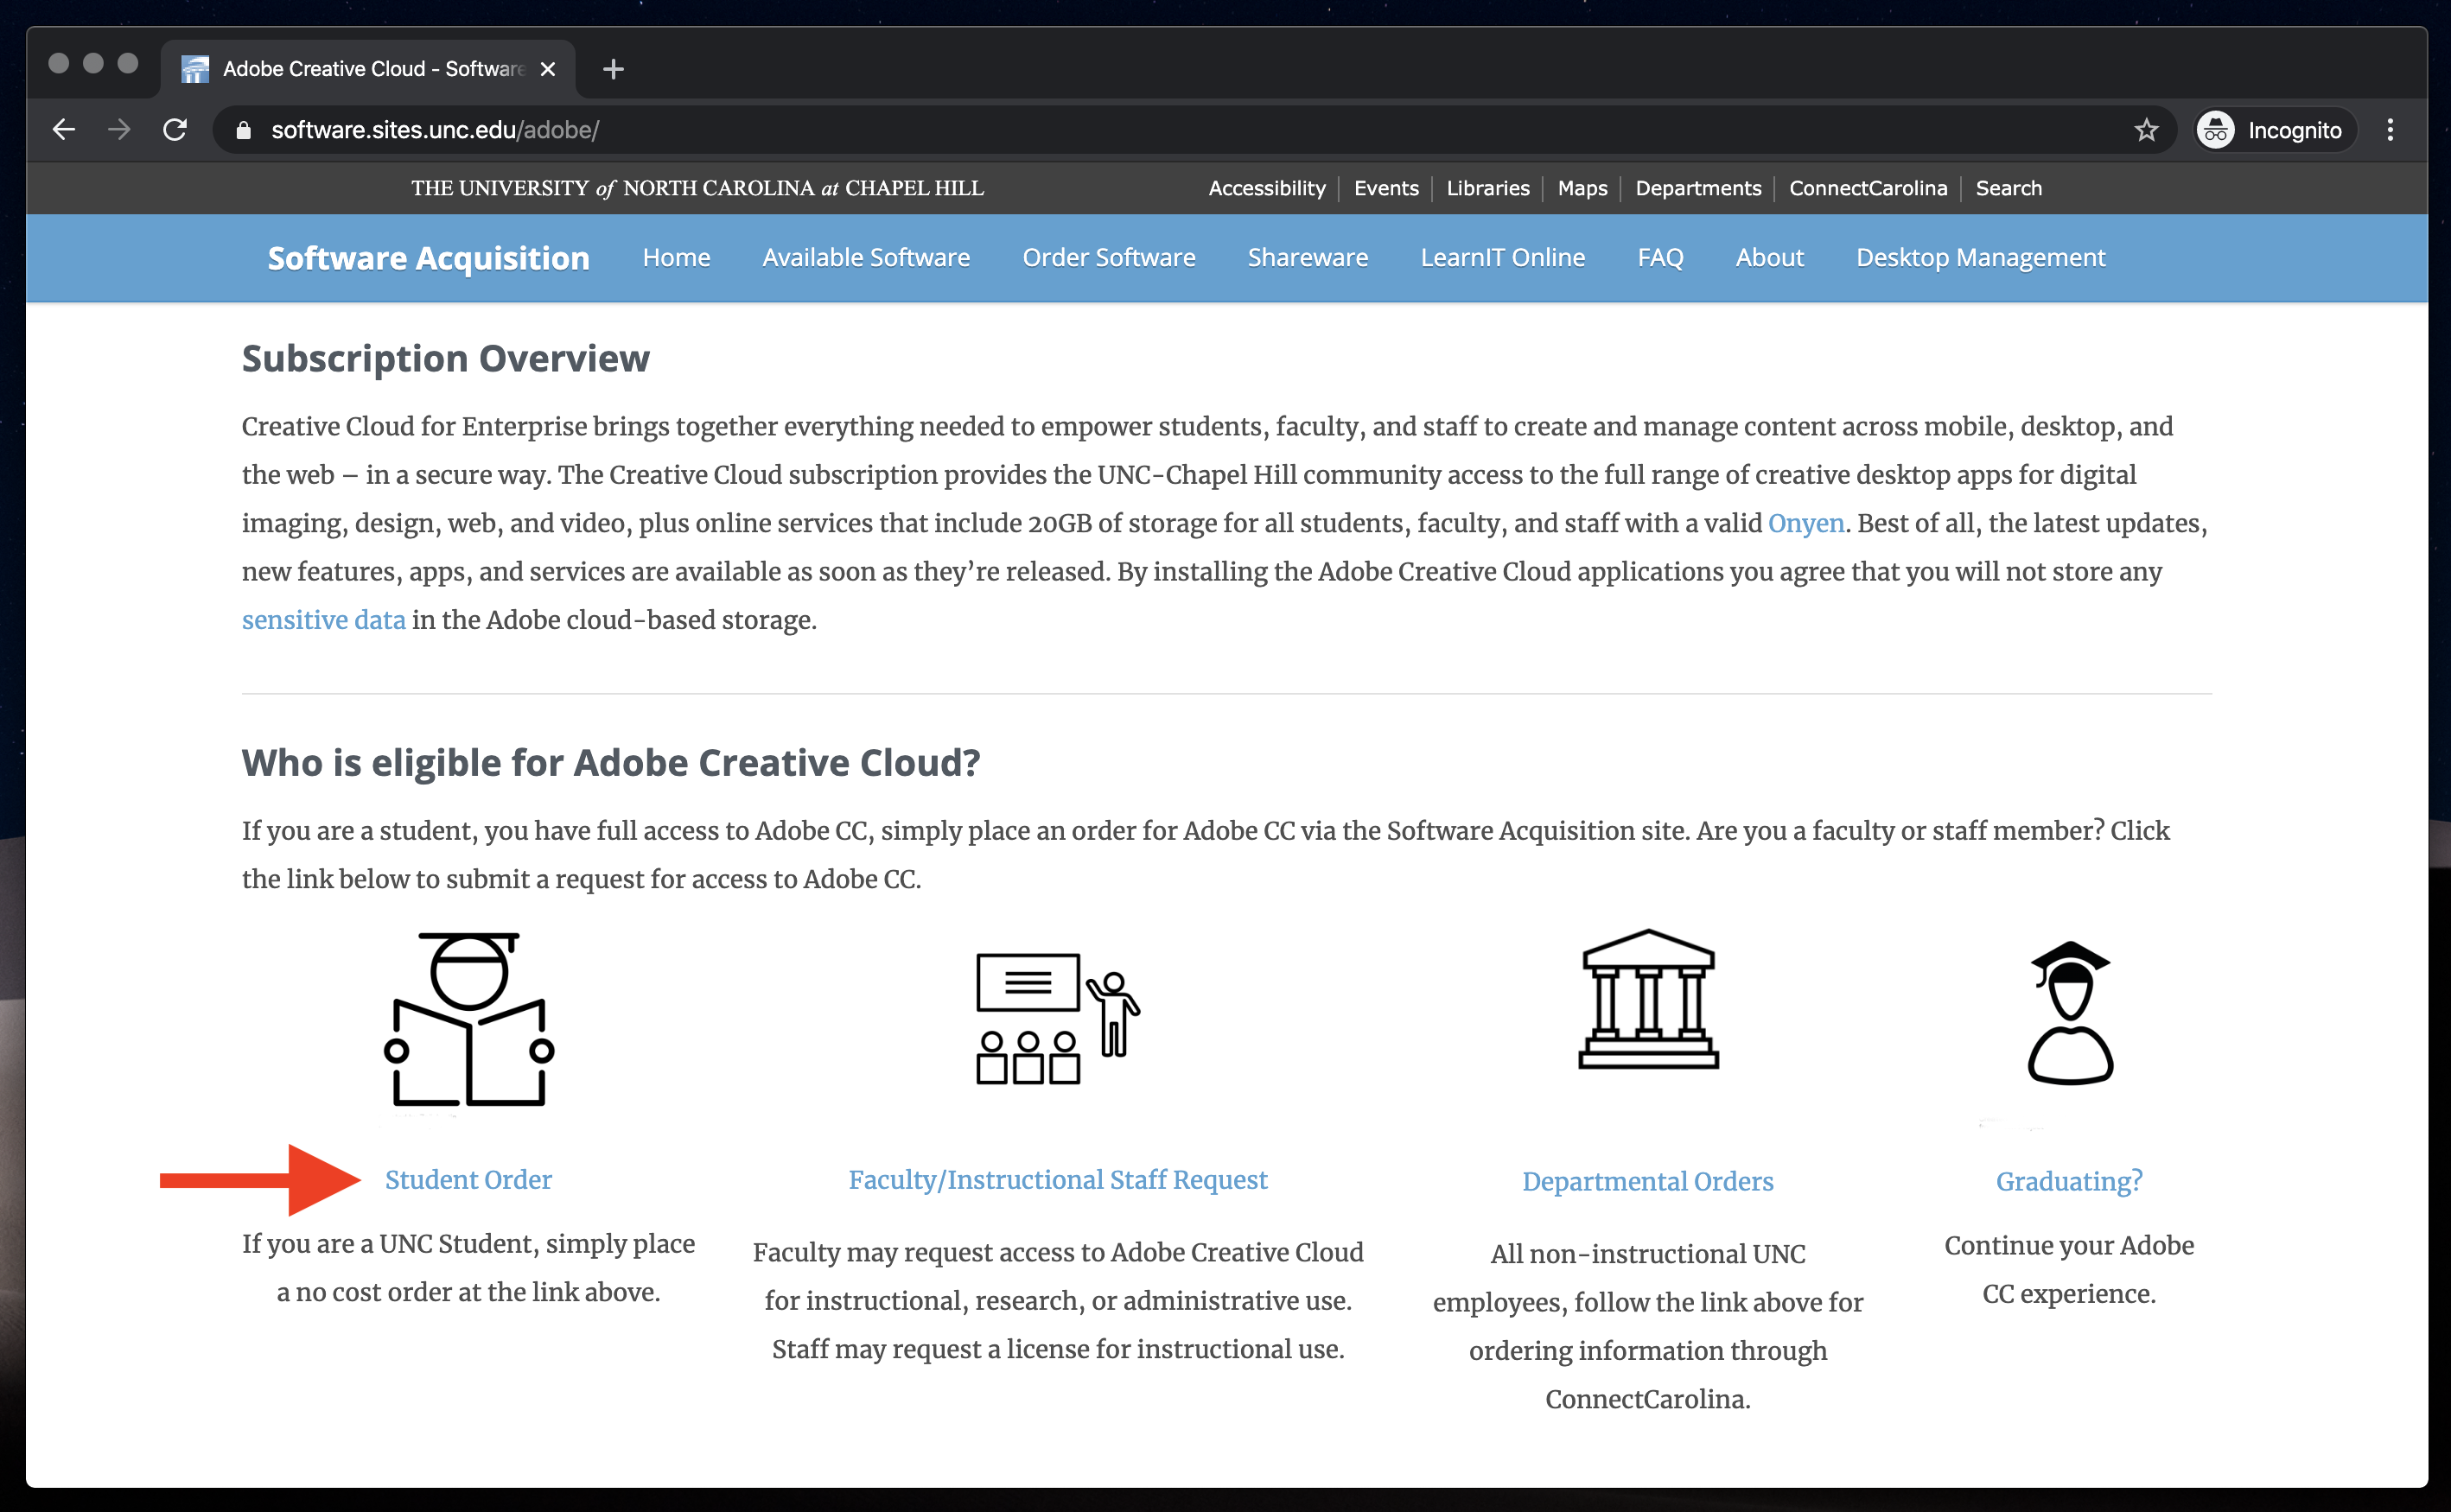Click the instructor teaching classroom icon
This screenshot has width=2451, height=1512.
coord(1057,1017)
